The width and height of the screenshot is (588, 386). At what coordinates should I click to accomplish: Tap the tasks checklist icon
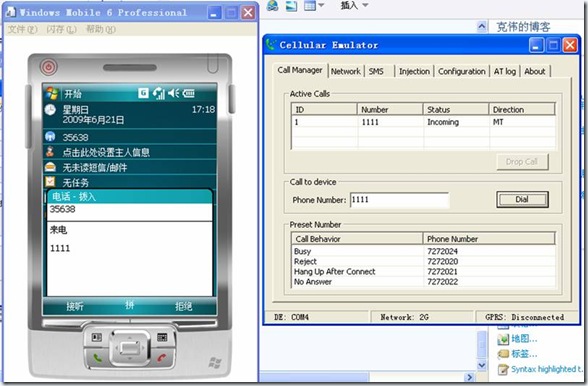[x=50, y=182]
